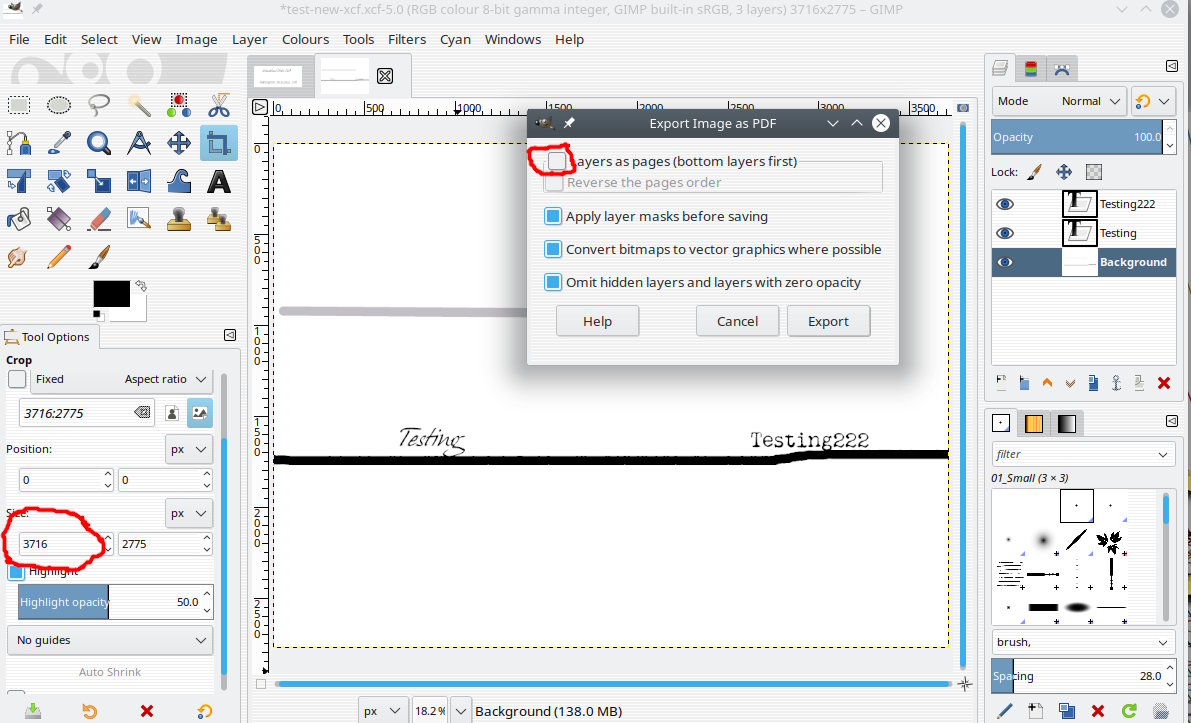Adjust the Highlight opacity slider
The width and height of the screenshot is (1191, 723).
pyautogui.click(x=109, y=602)
